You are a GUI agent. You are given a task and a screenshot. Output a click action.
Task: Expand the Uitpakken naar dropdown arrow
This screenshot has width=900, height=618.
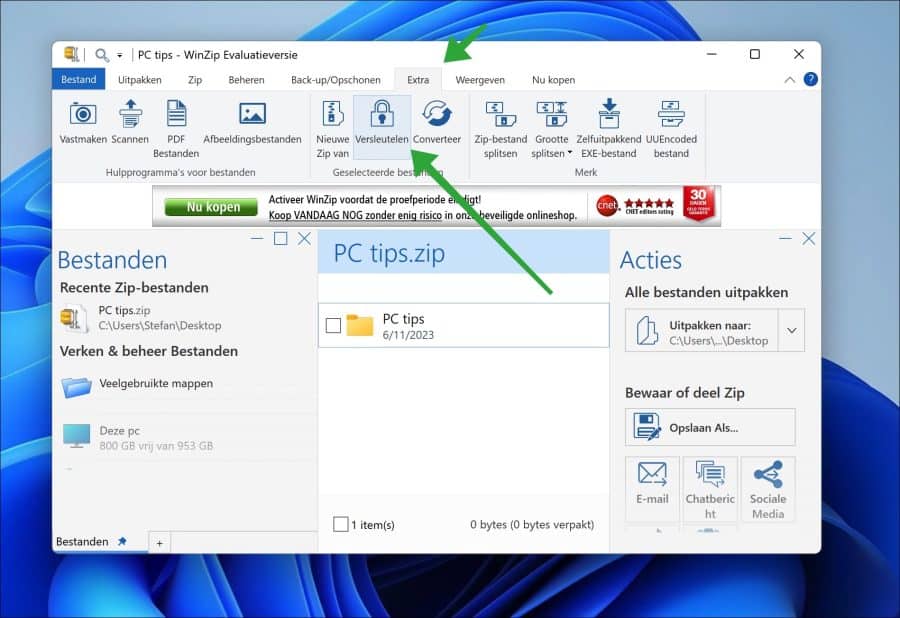792,331
